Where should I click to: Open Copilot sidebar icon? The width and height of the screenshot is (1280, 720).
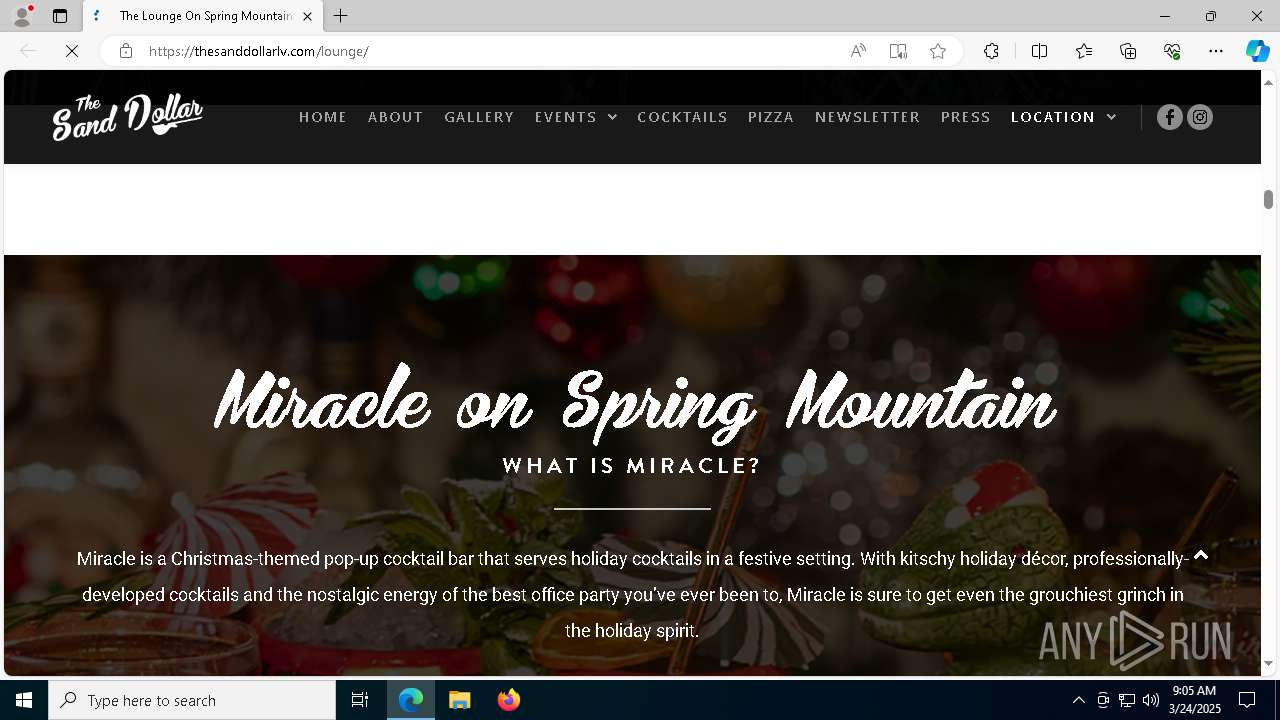coord(1257,51)
